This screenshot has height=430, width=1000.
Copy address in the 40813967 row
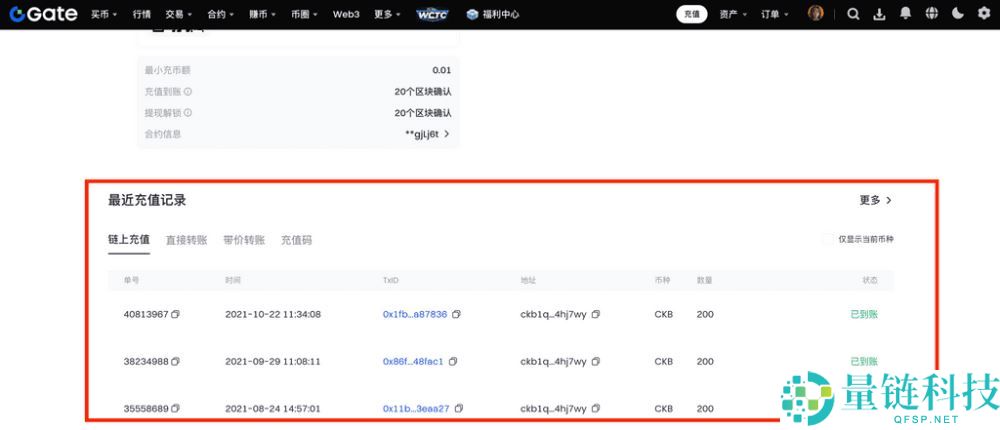(x=596, y=314)
